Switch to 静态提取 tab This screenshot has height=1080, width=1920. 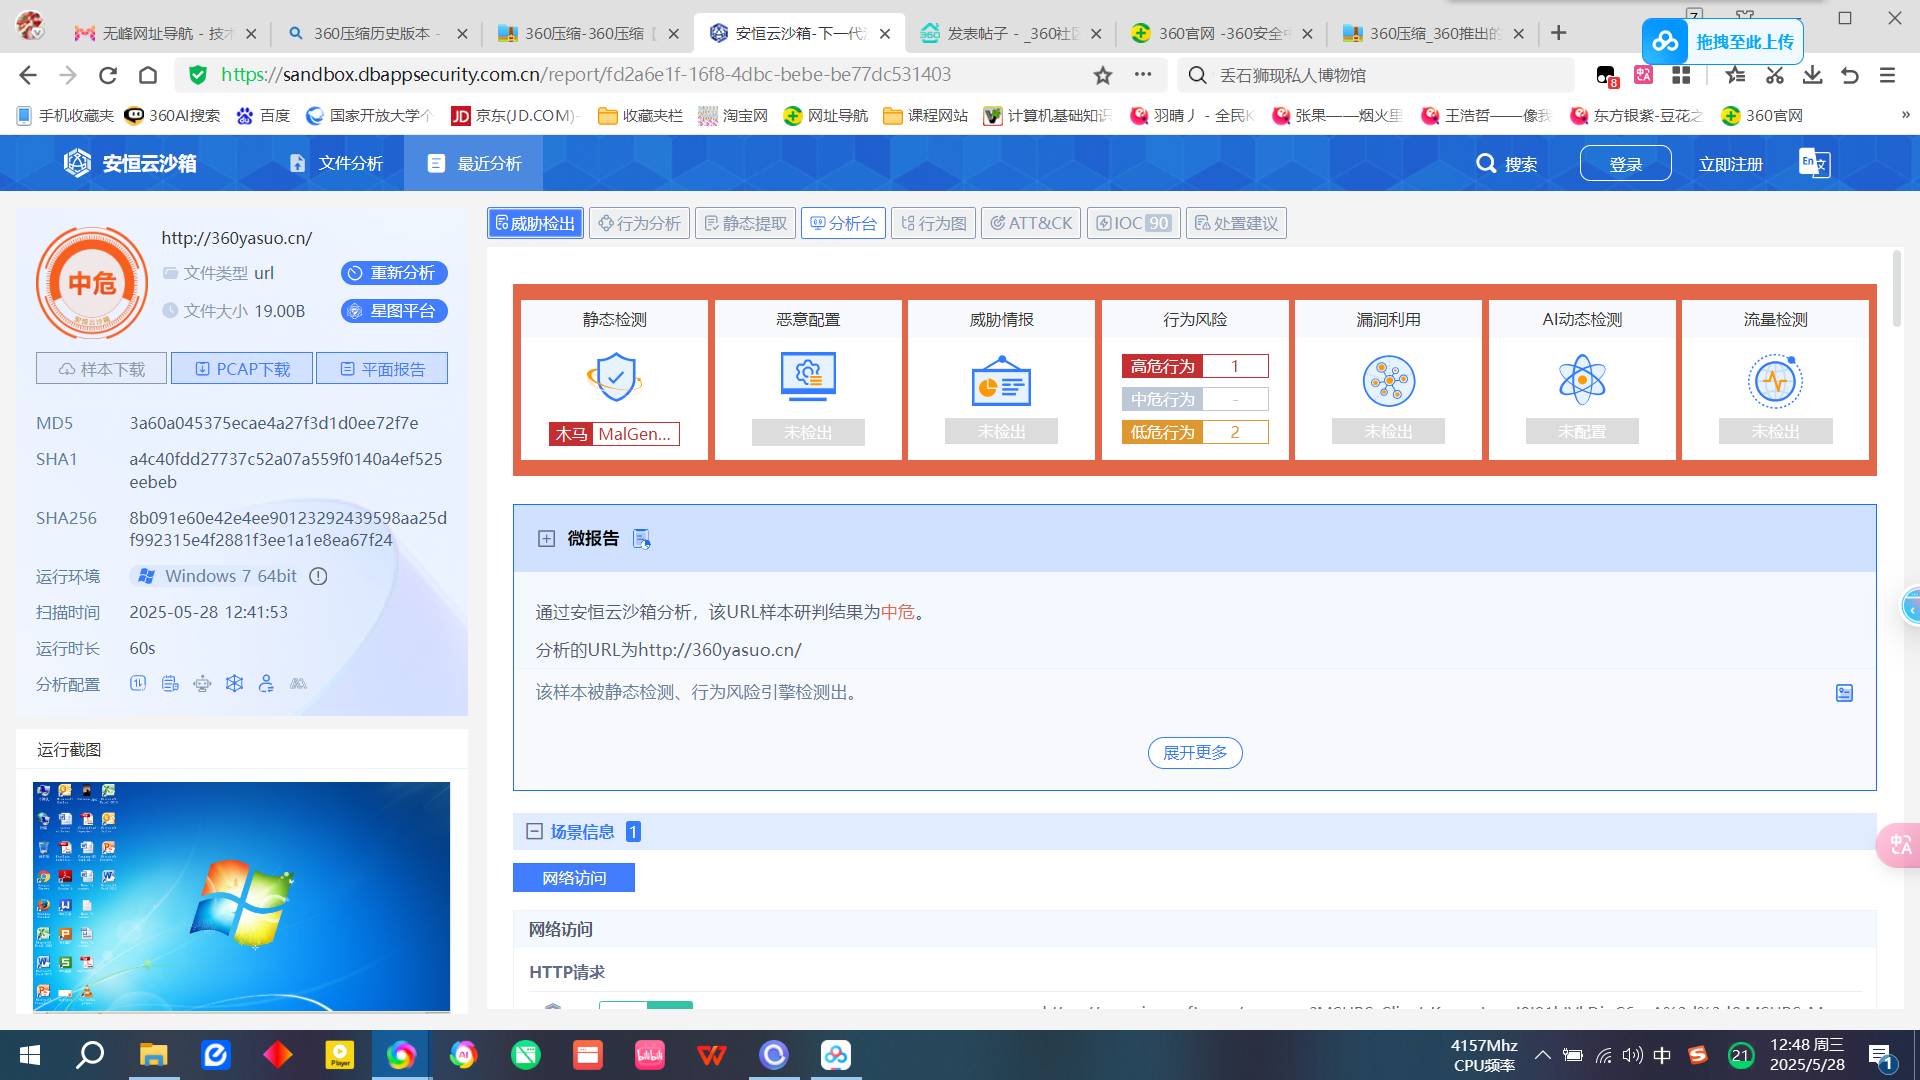(x=745, y=223)
